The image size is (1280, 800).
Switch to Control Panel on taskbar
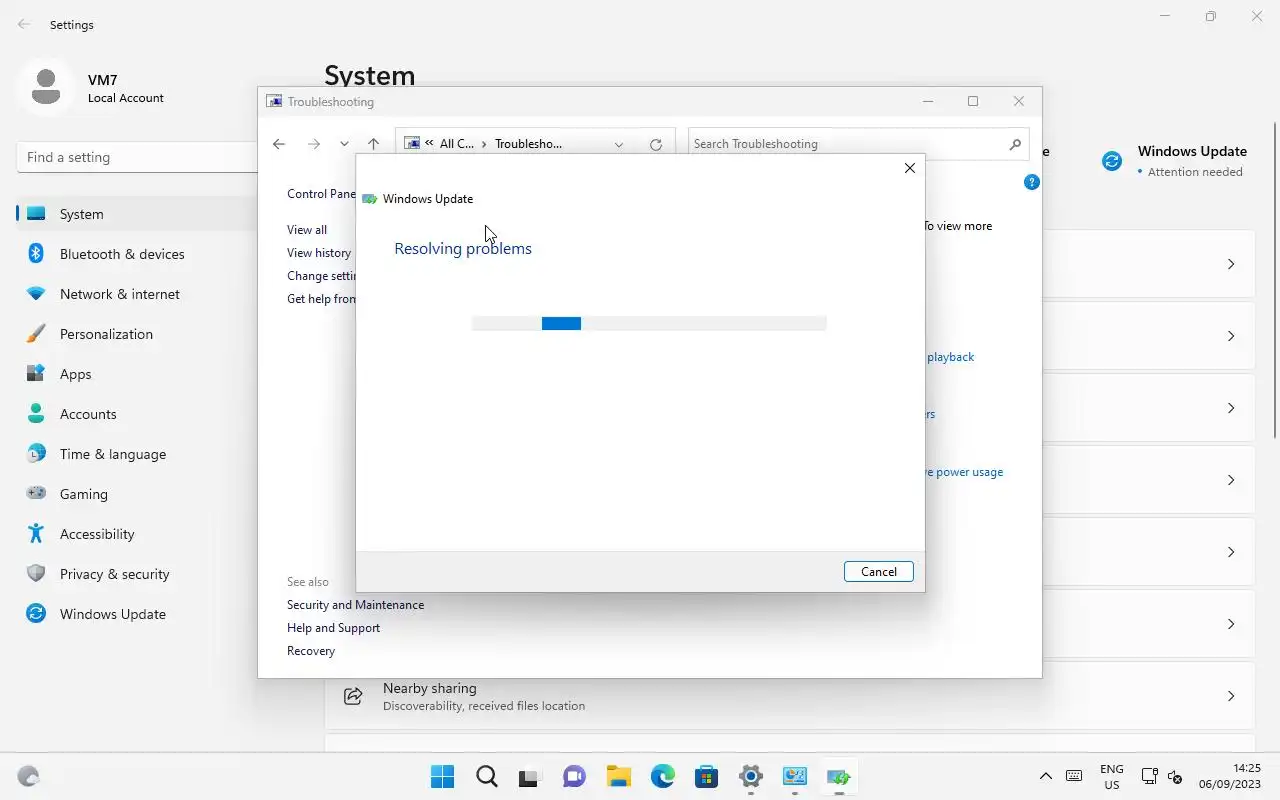point(794,777)
